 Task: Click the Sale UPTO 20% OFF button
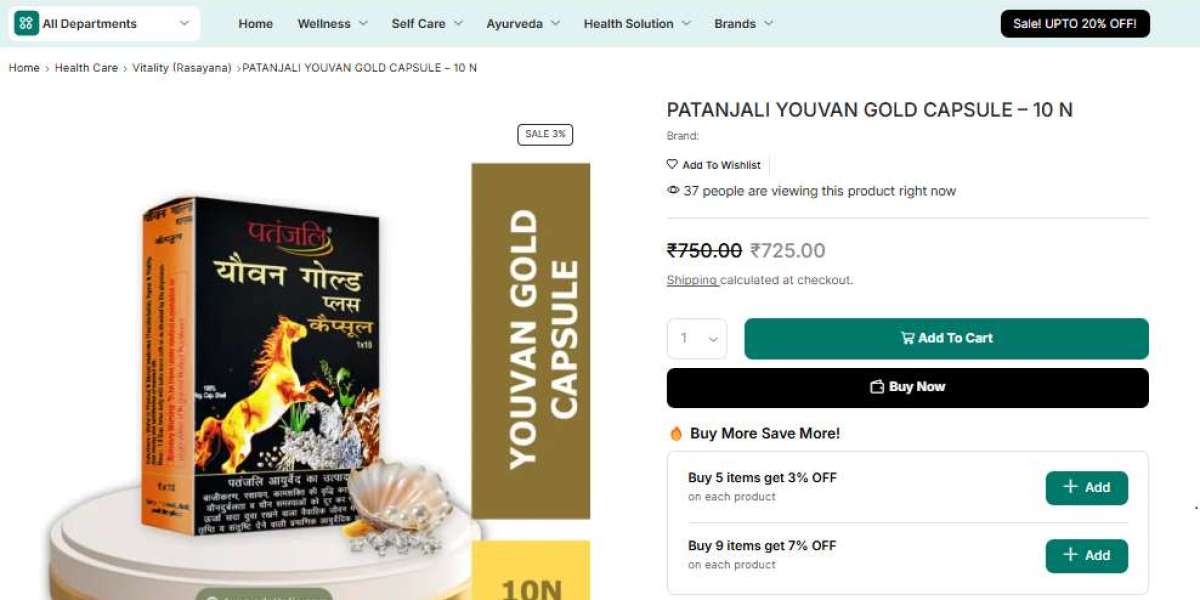(1075, 24)
